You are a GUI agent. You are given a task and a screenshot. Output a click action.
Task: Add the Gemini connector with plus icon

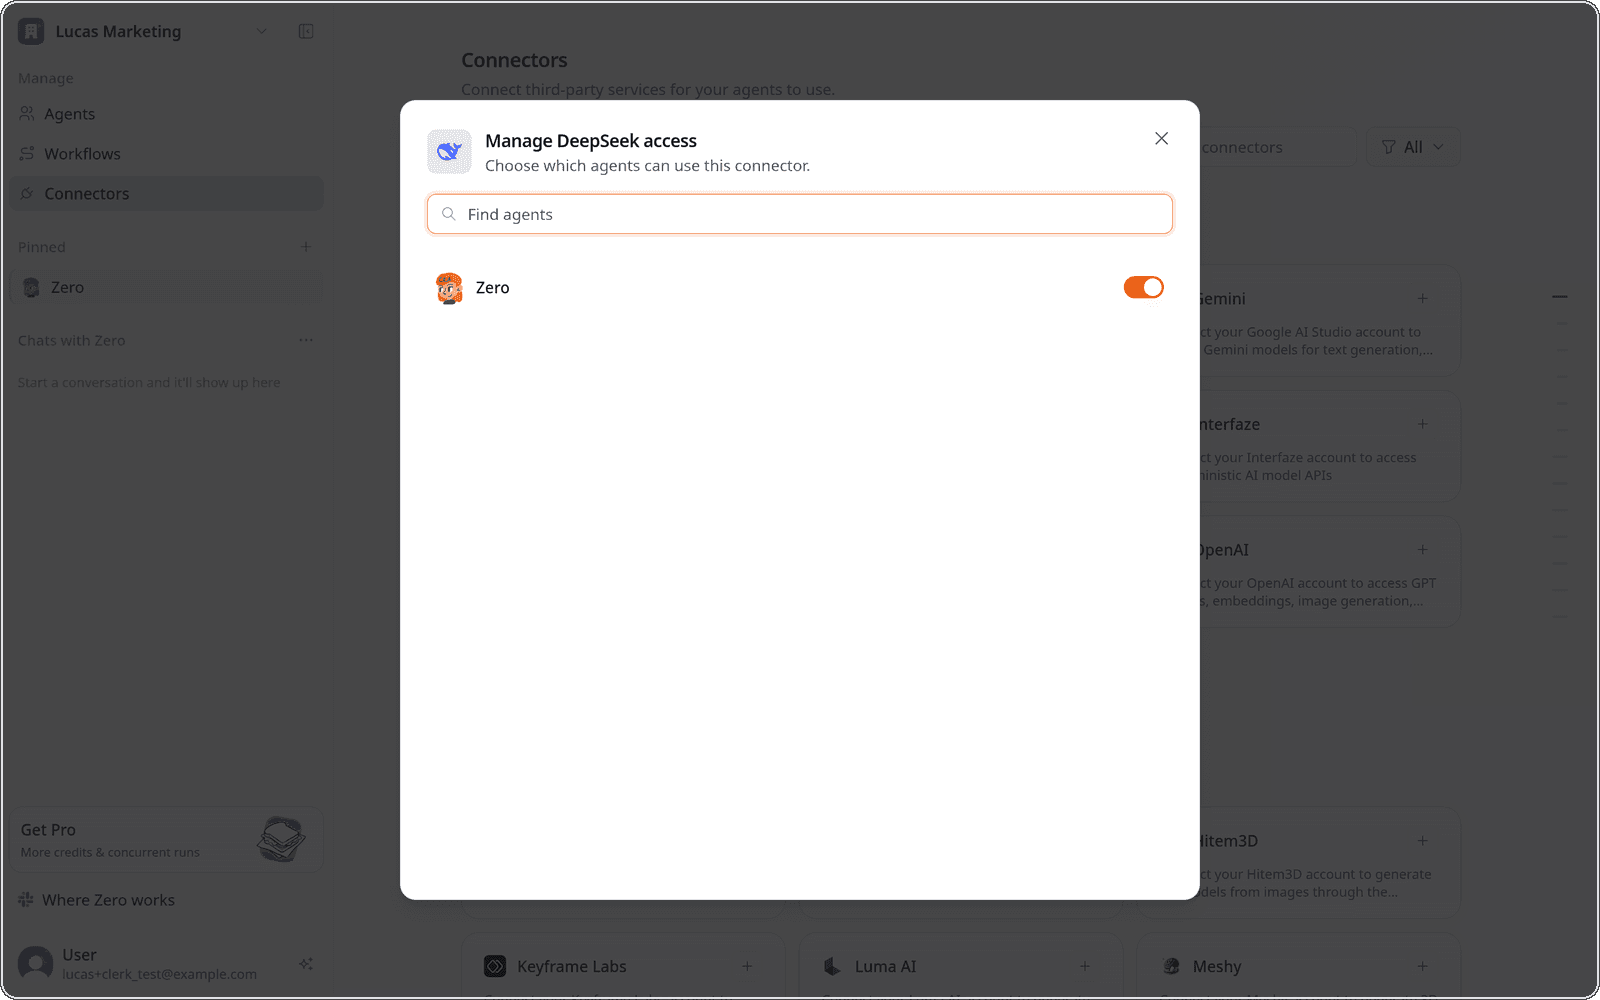pyautogui.click(x=1422, y=299)
